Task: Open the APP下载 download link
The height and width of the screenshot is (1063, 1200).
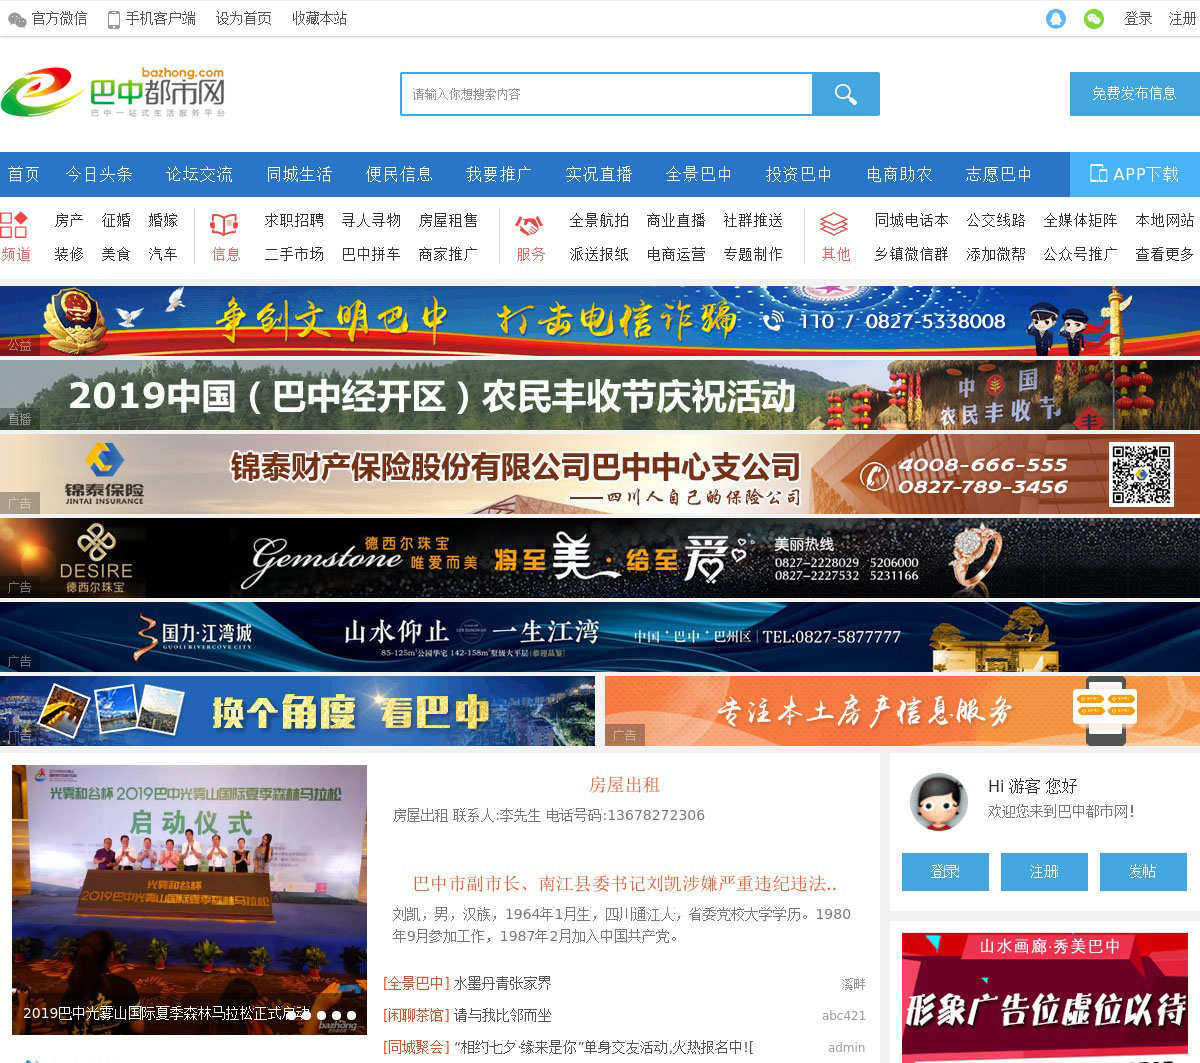Action: 1134,174
